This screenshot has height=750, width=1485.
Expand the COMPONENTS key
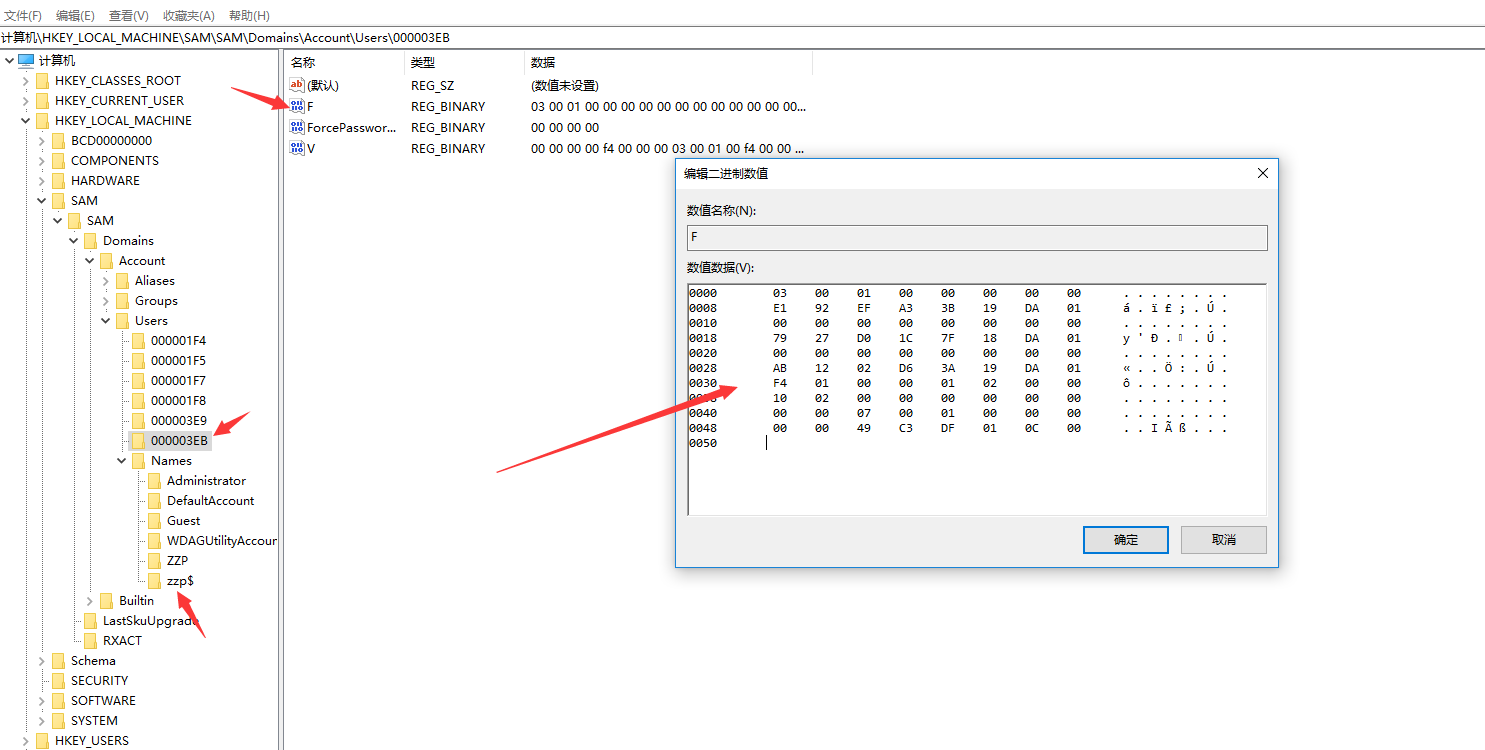click(x=42, y=160)
